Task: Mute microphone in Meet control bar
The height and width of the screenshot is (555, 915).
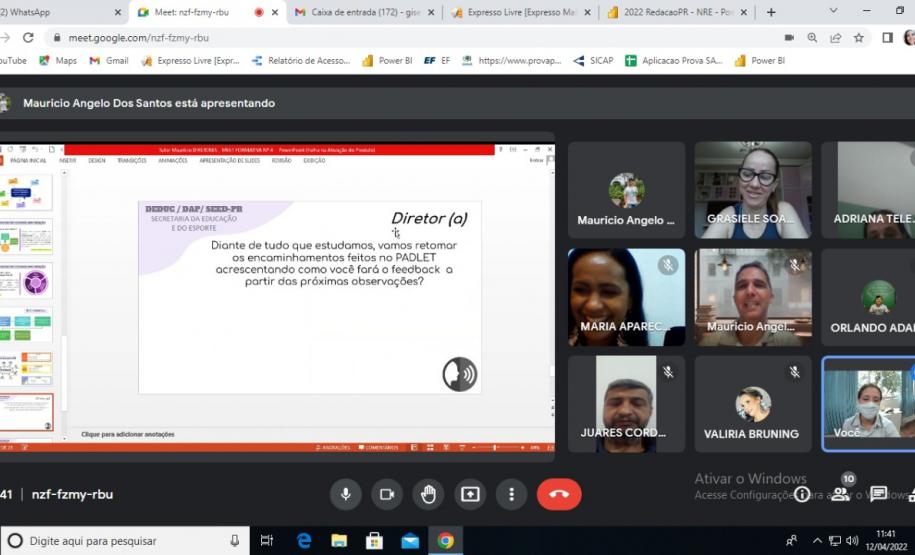Action: [345, 494]
